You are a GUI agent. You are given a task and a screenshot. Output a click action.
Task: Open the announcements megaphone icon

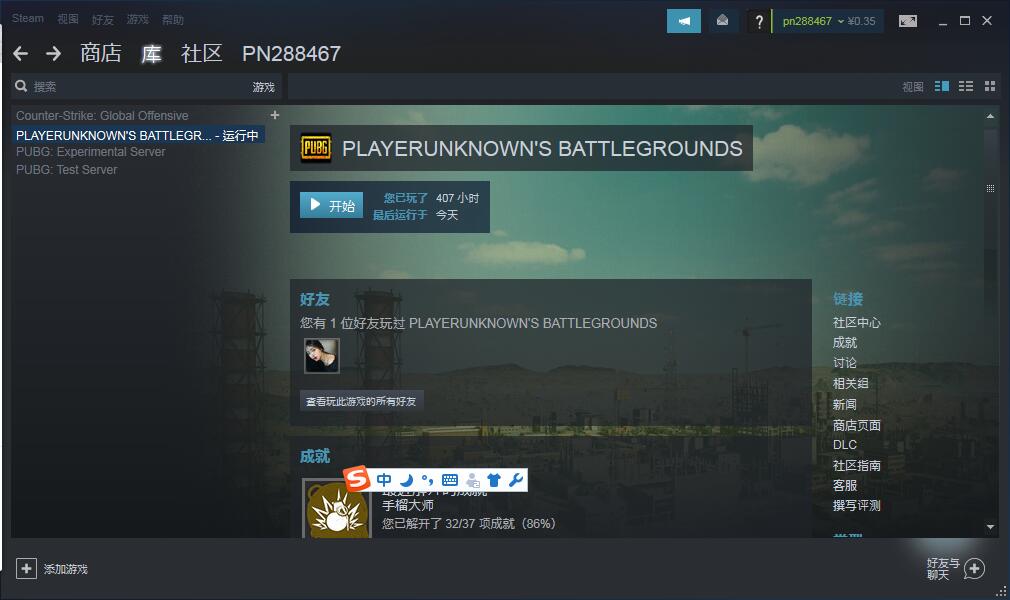coord(683,21)
